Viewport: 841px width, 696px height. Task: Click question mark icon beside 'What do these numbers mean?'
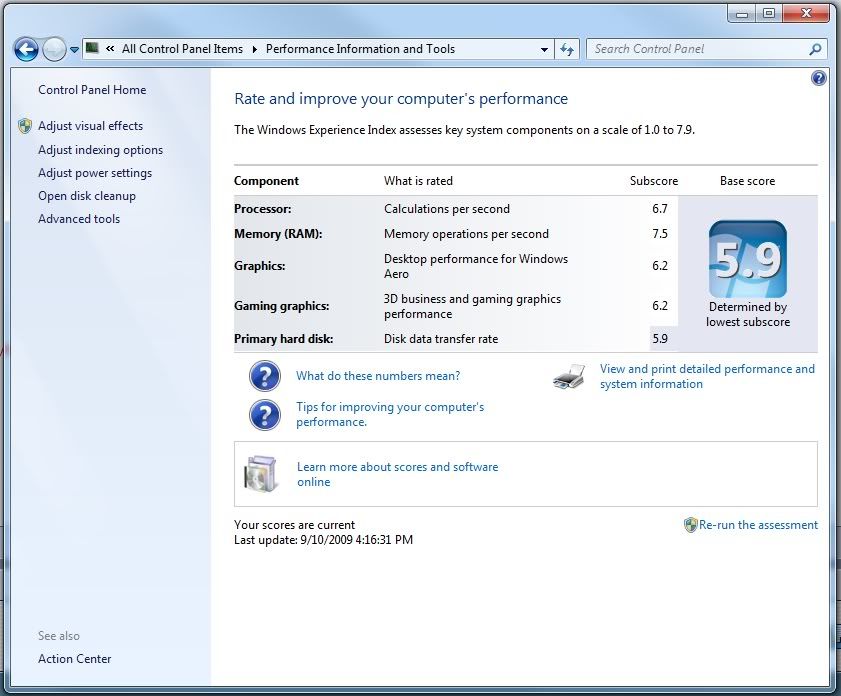(264, 376)
